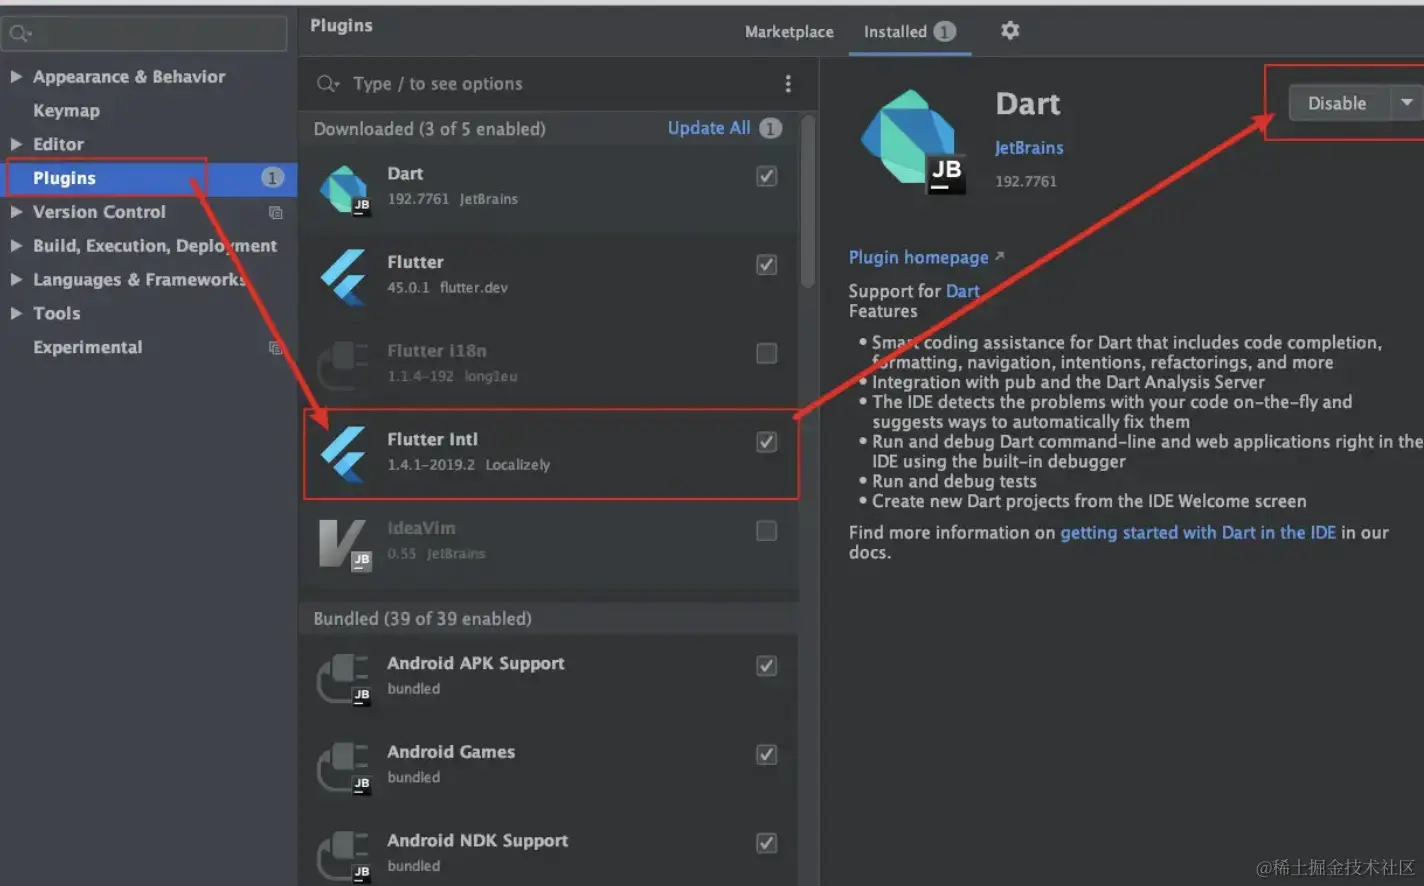The height and width of the screenshot is (886, 1424).
Task: Click the Android Games plugin name
Action: click(451, 752)
